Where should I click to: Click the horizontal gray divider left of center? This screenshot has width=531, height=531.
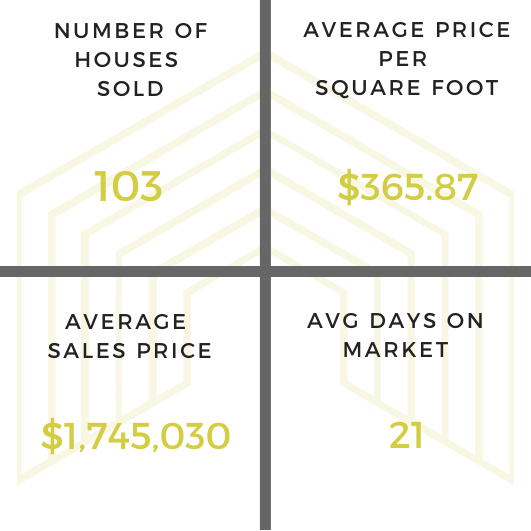[x=130, y=271]
